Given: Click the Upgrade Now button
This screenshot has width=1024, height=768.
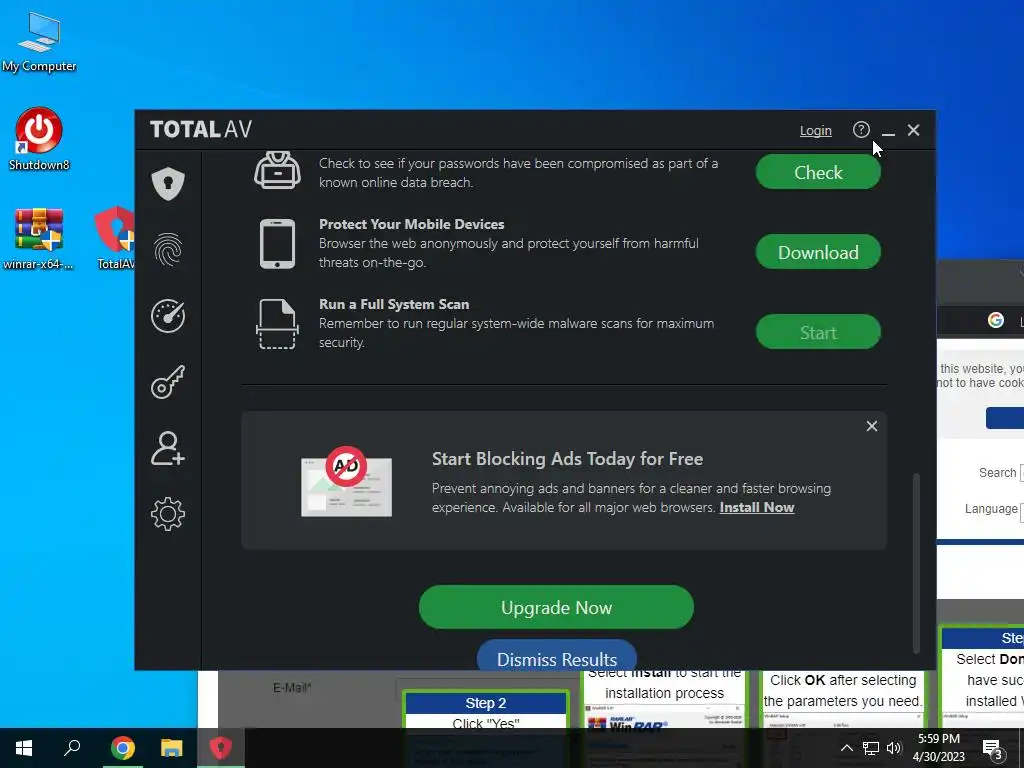Looking at the screenshot, I should pos(556,607).
